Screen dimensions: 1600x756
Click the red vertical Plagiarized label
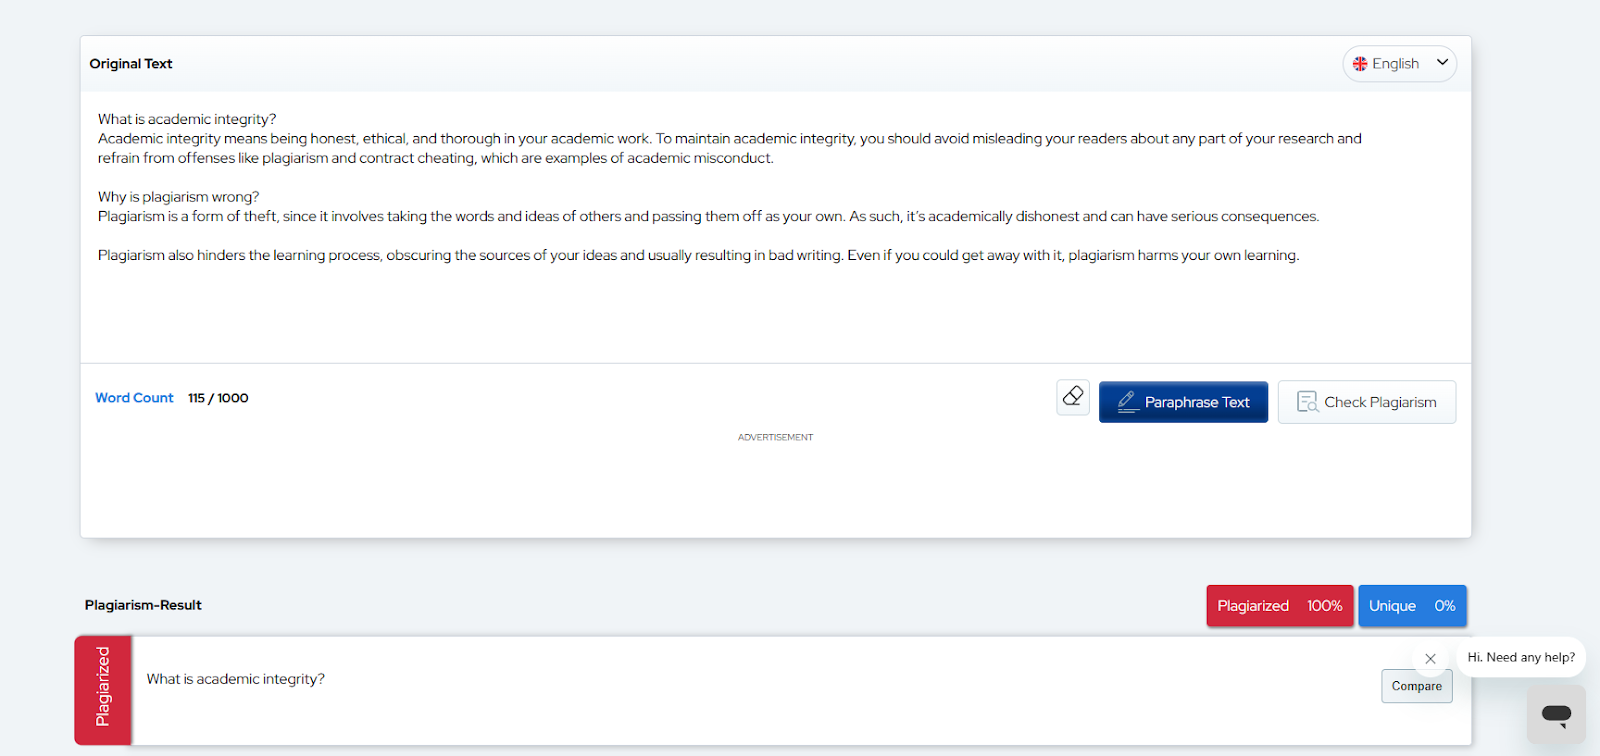[103, 690]
